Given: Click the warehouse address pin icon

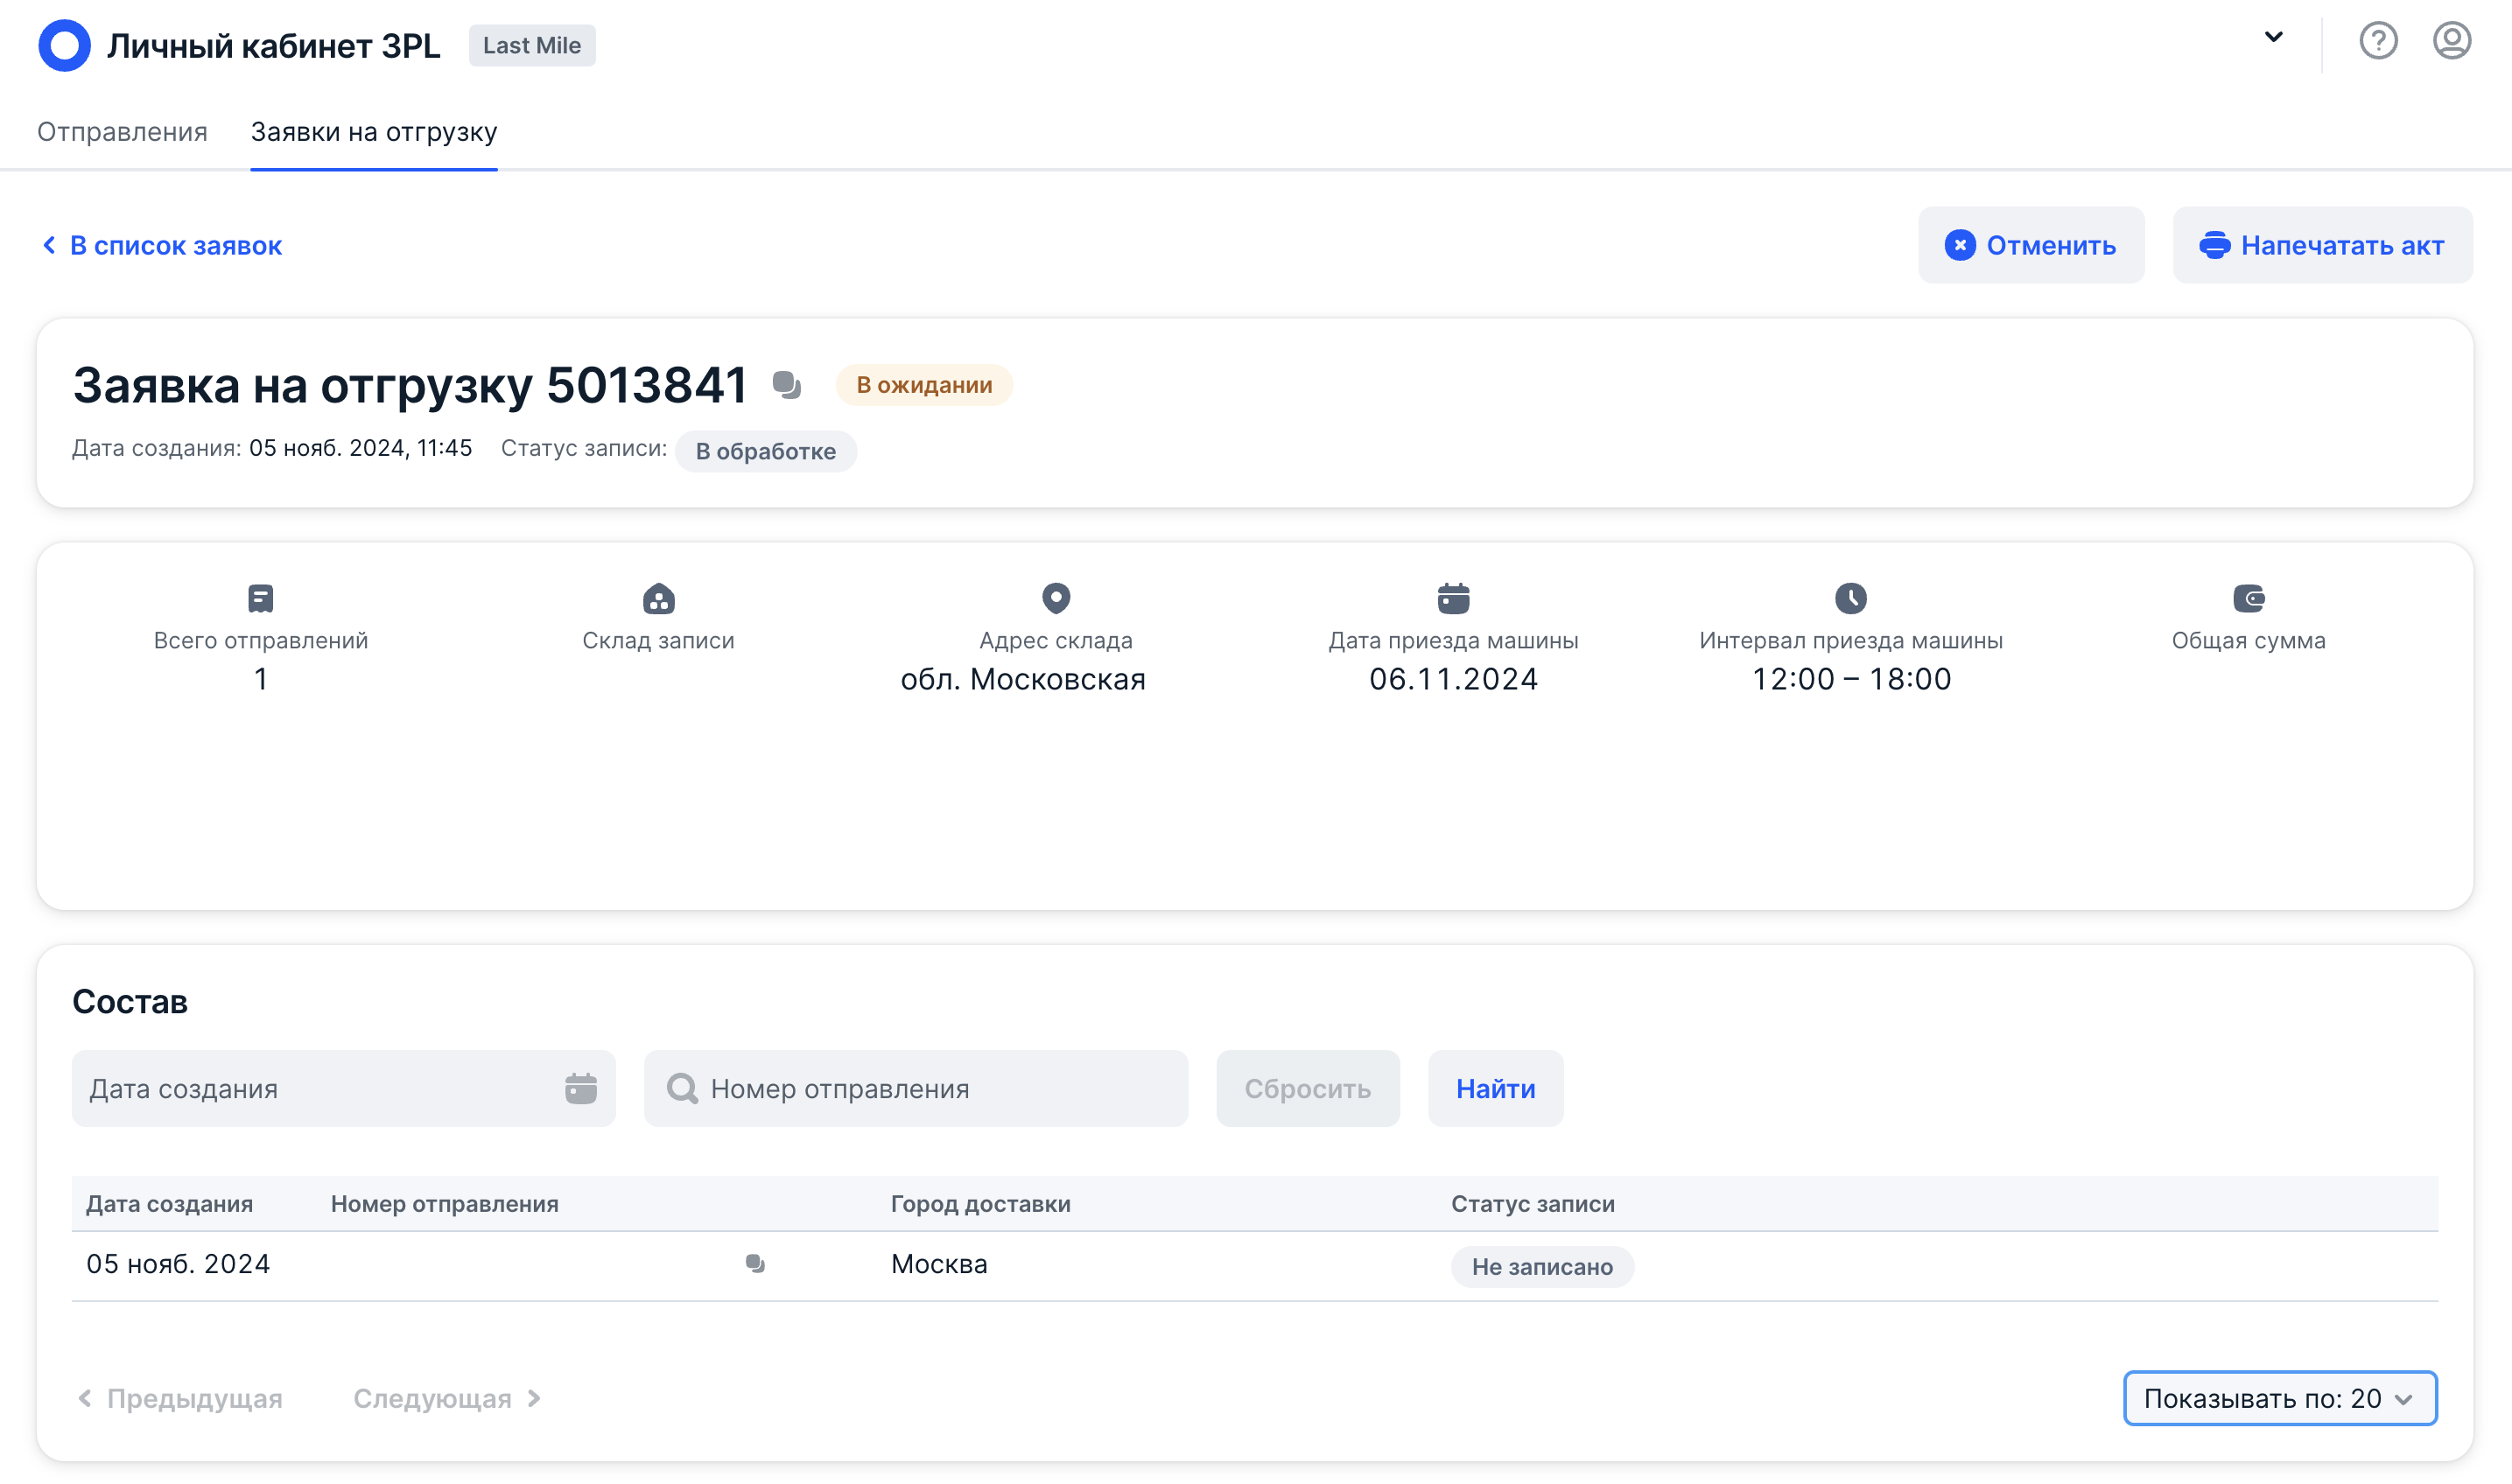Looking at the screenshot, I should (1056, 598).
